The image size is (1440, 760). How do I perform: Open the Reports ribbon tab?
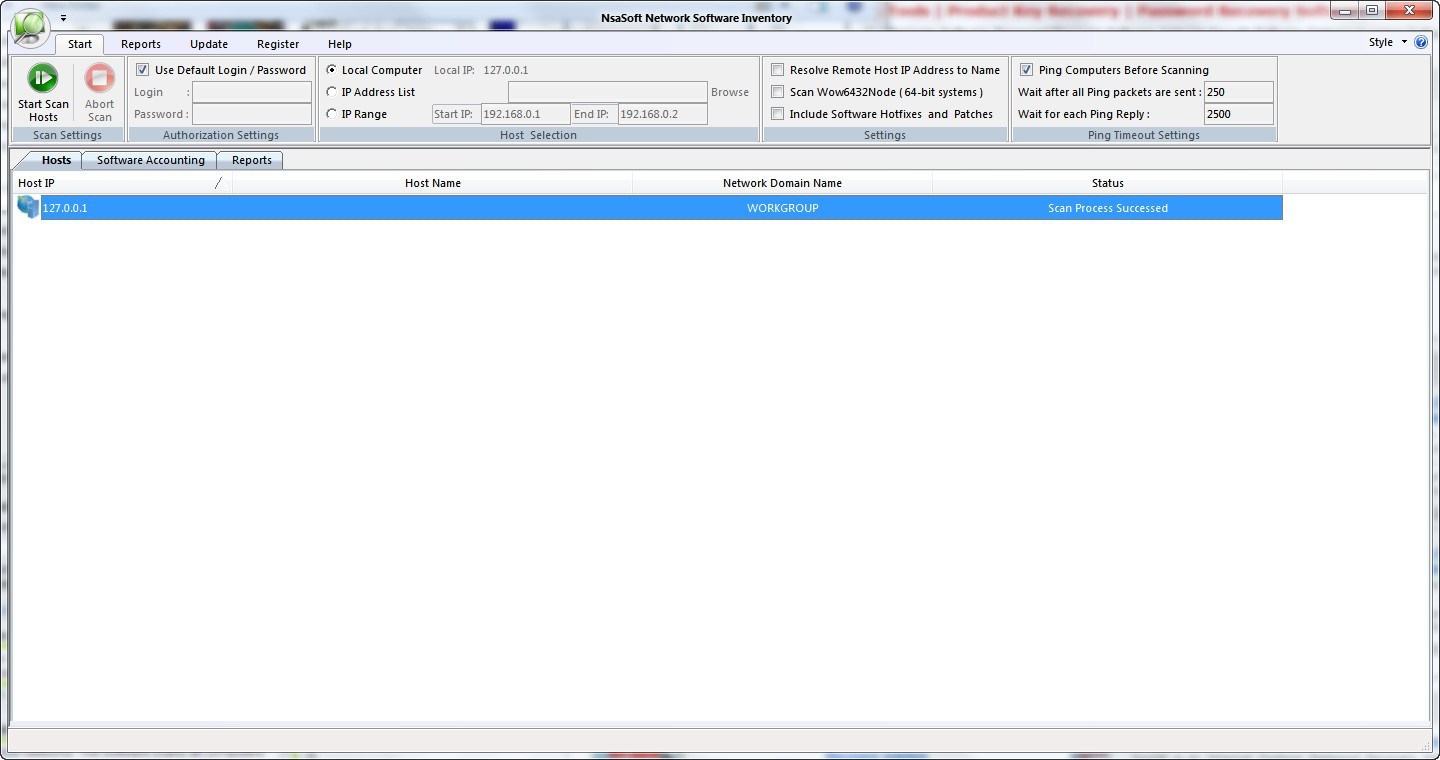[x=141, y=44]
